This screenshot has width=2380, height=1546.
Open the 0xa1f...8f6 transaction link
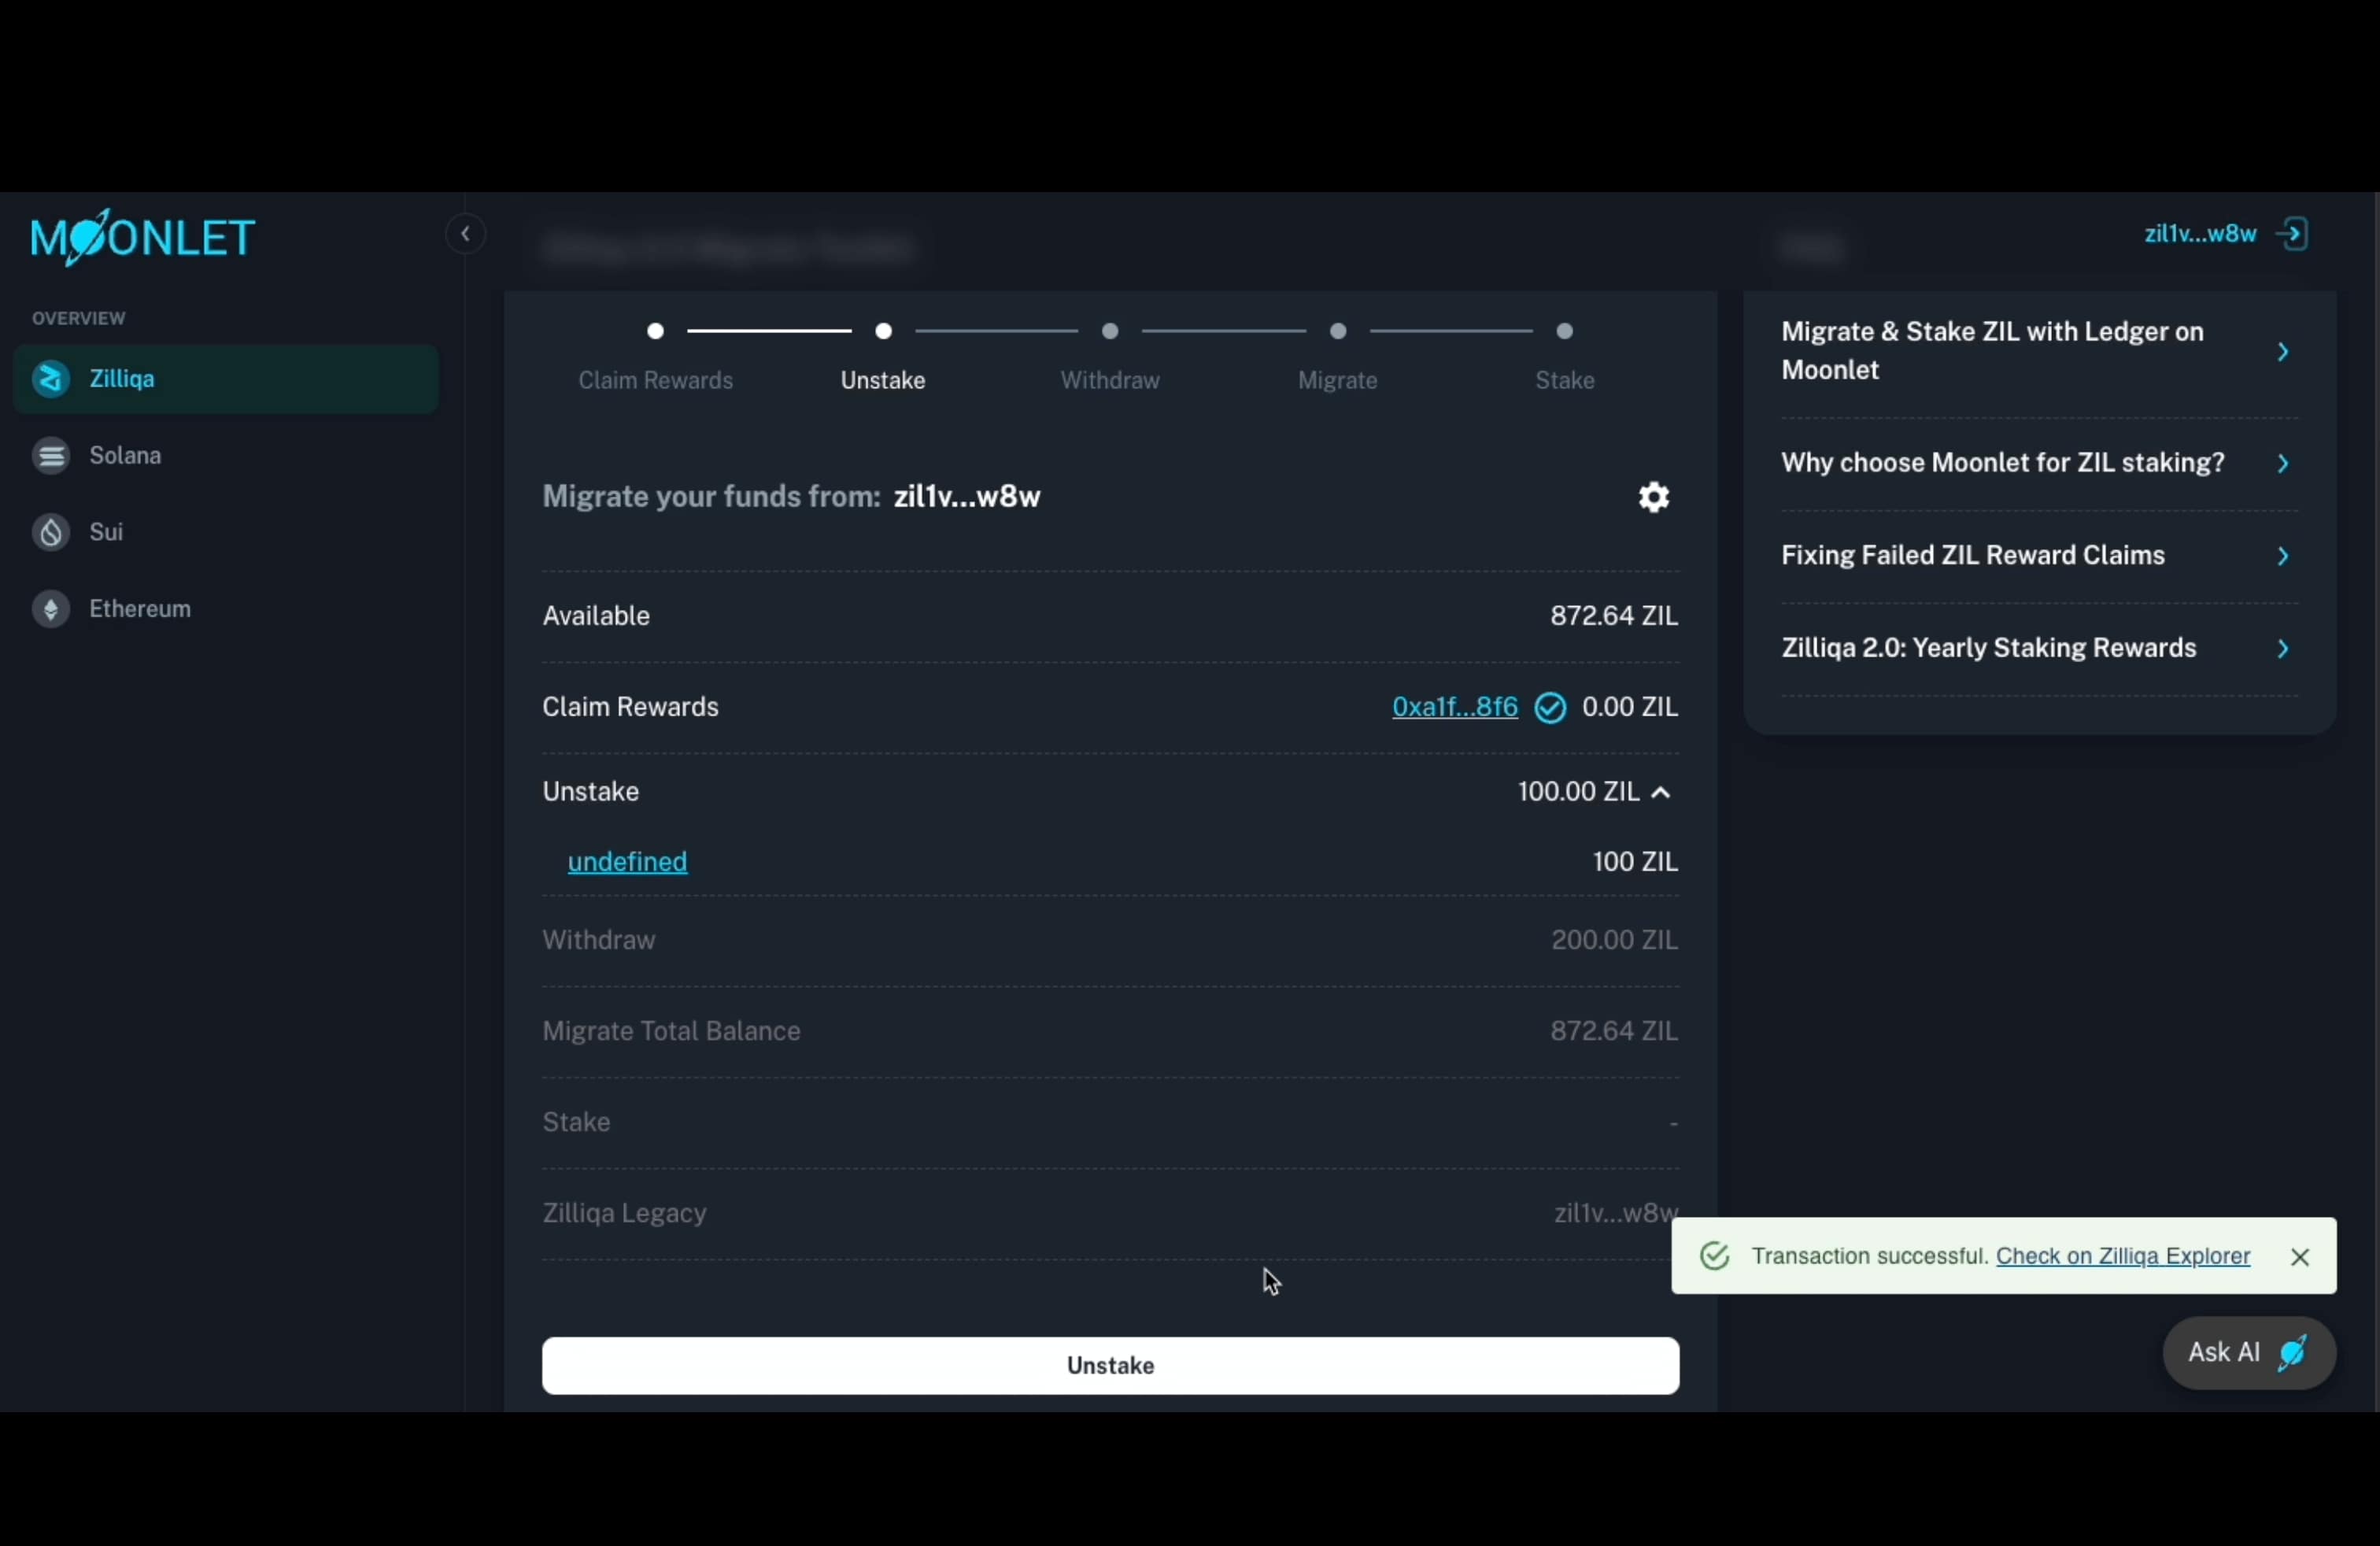pyautogui.click(x=1455, y=708)
